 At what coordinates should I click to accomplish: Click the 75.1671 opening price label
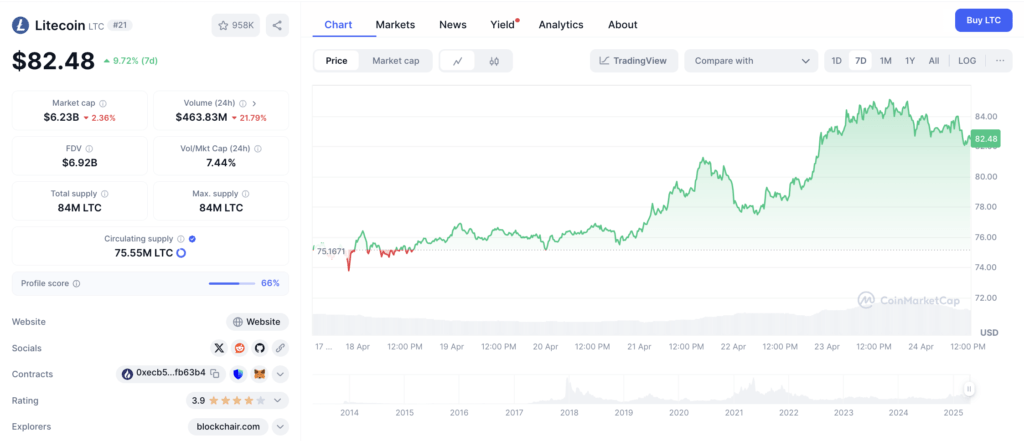330,251
